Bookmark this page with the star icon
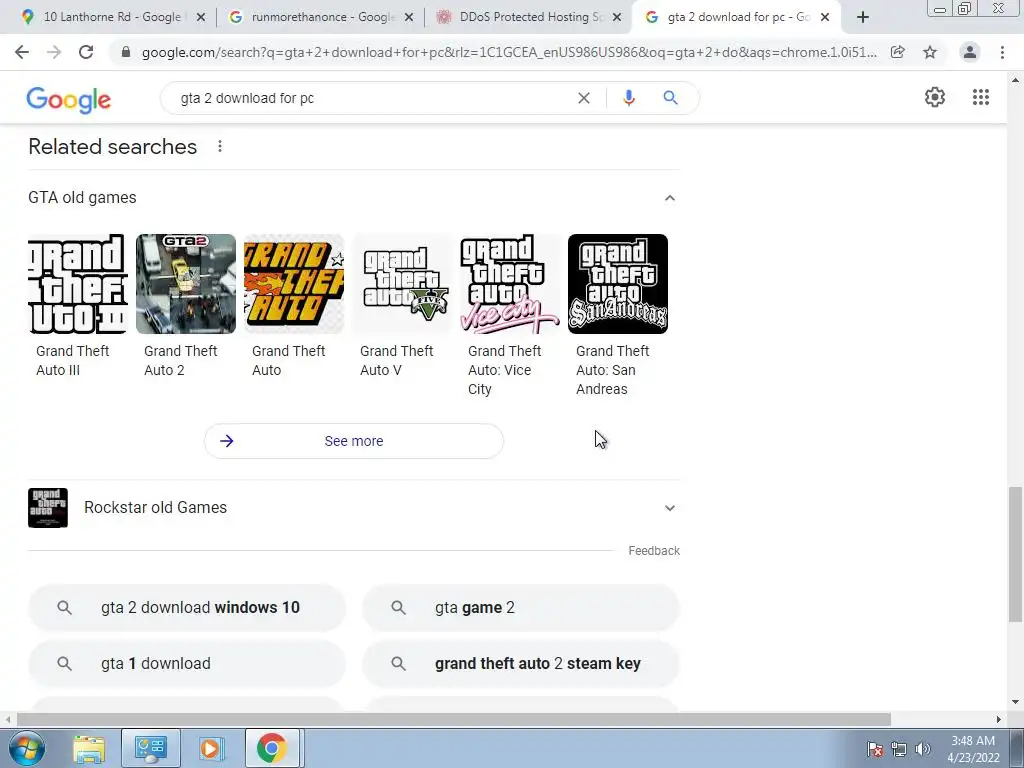The width and height of the screenshot is (1024, 768). [930, 52]
